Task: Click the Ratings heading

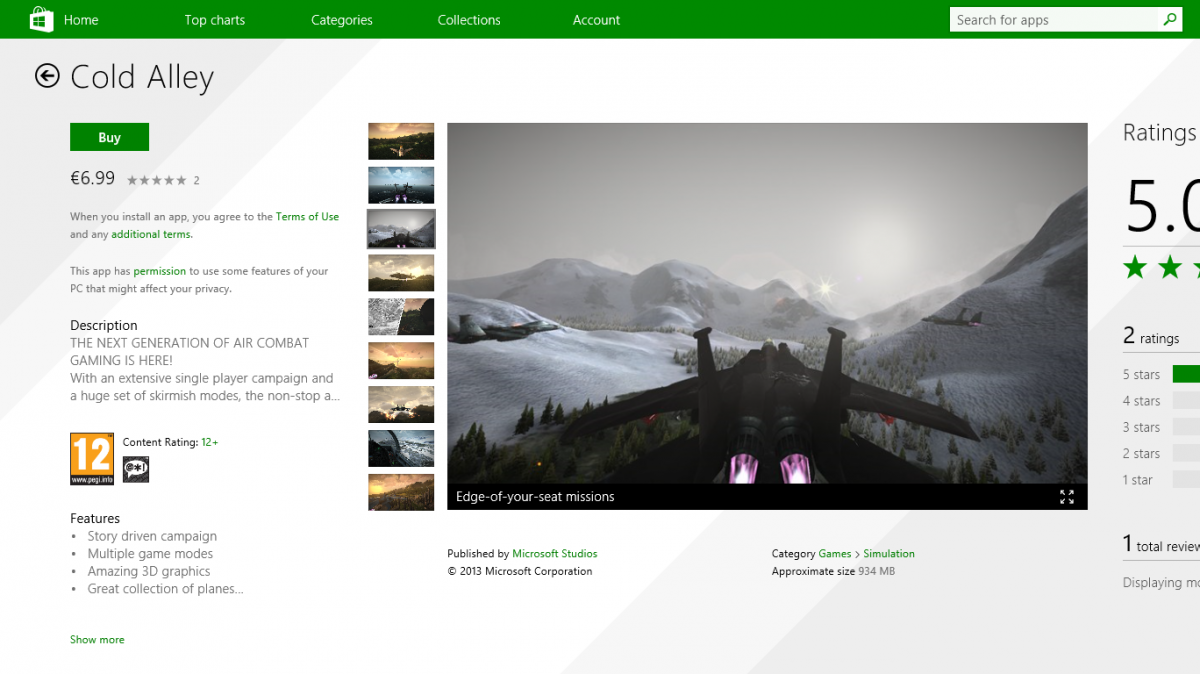Action: click(1160, 133)
